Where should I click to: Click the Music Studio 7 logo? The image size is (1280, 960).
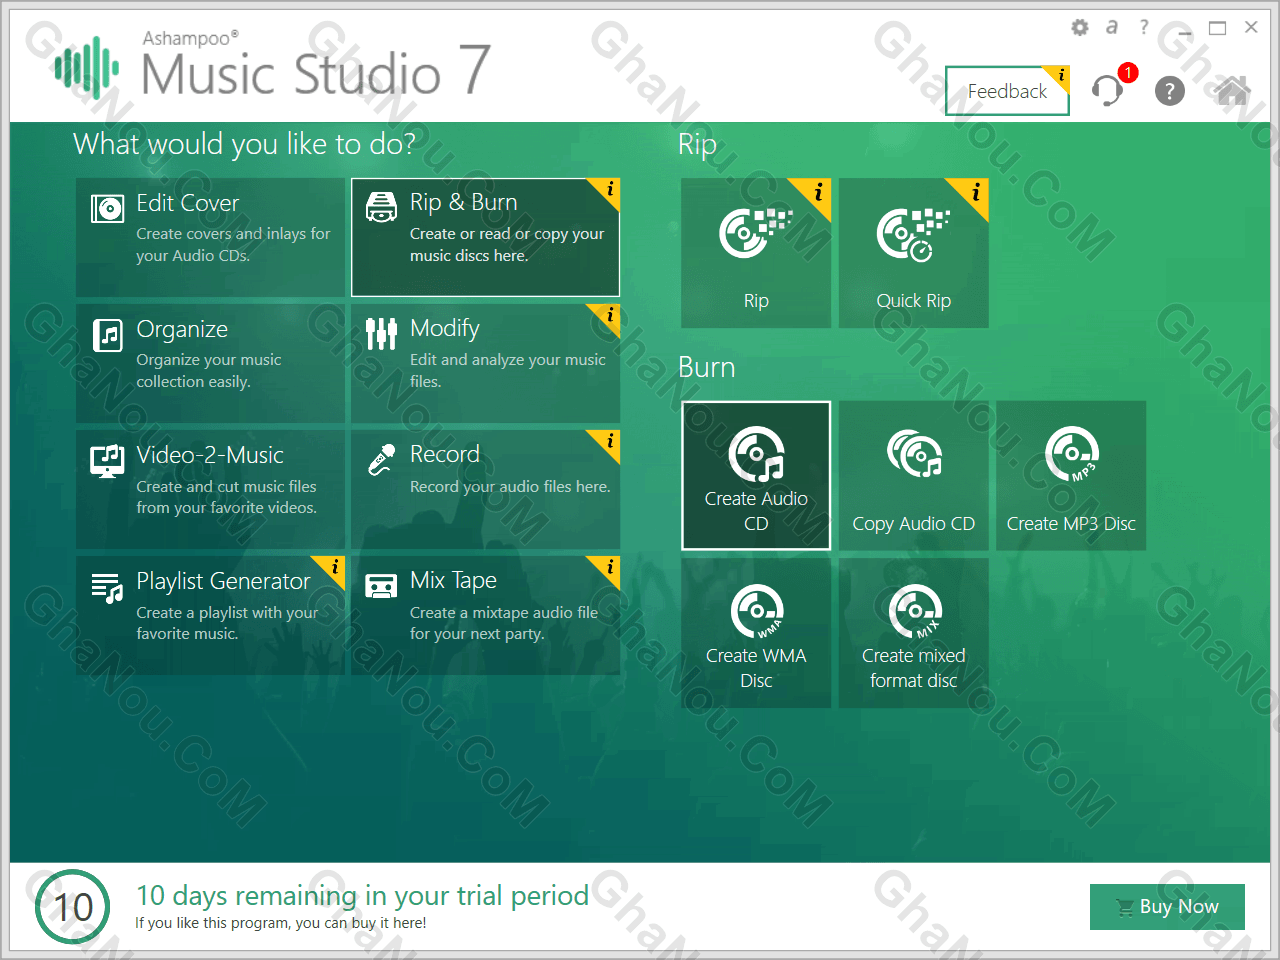tap(272, 67)
